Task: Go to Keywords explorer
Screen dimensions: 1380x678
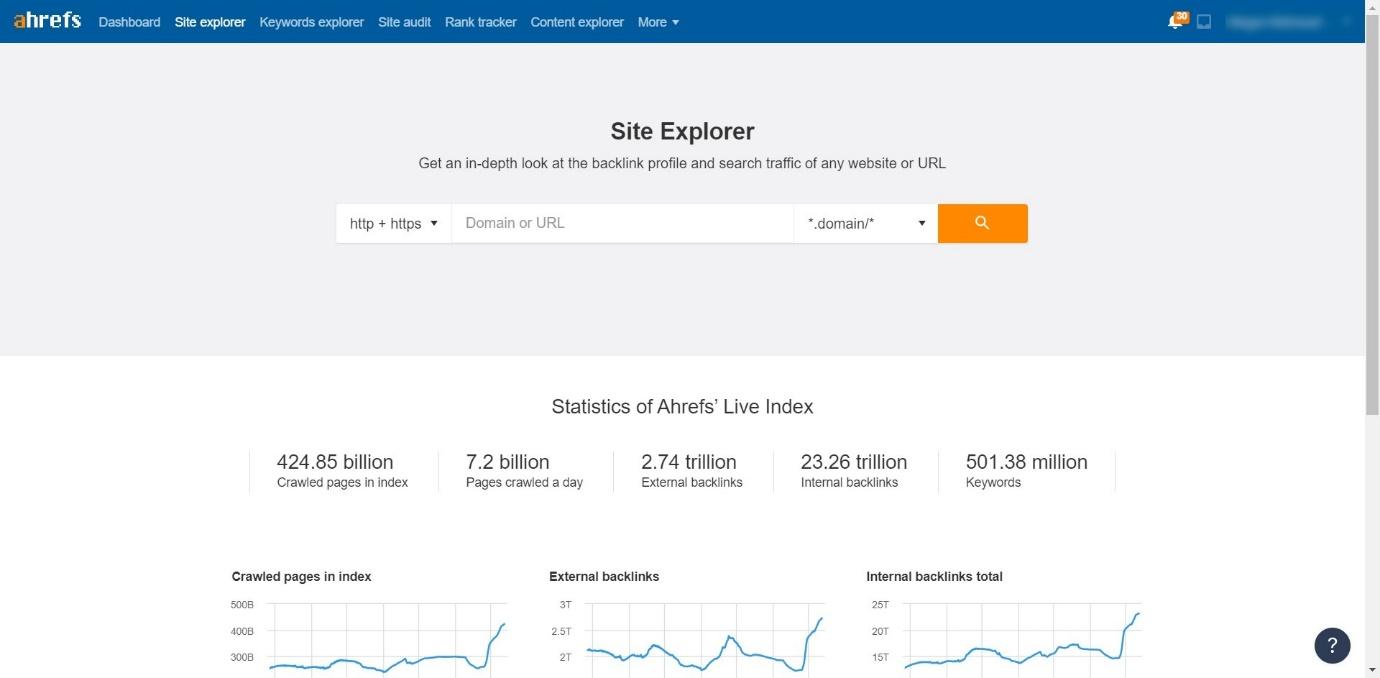Action: tap(311, 22)
